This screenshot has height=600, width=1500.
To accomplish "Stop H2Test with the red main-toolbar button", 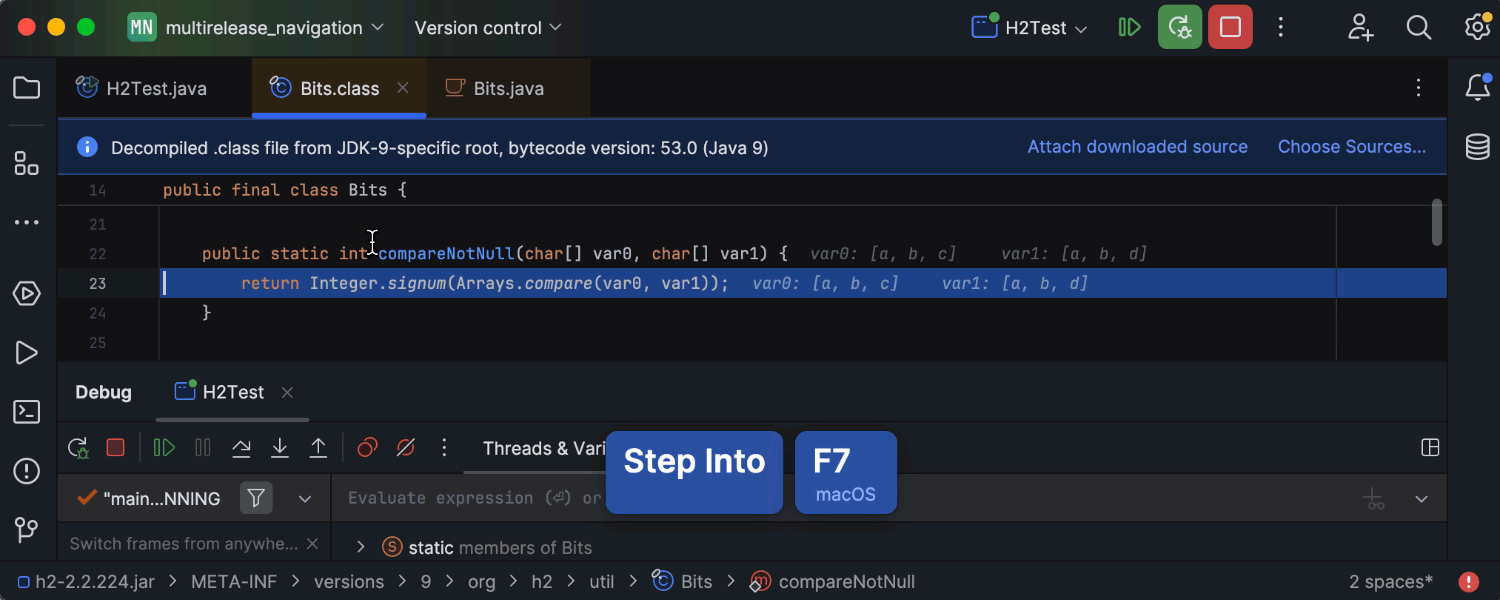I will tap(1230, 28).
